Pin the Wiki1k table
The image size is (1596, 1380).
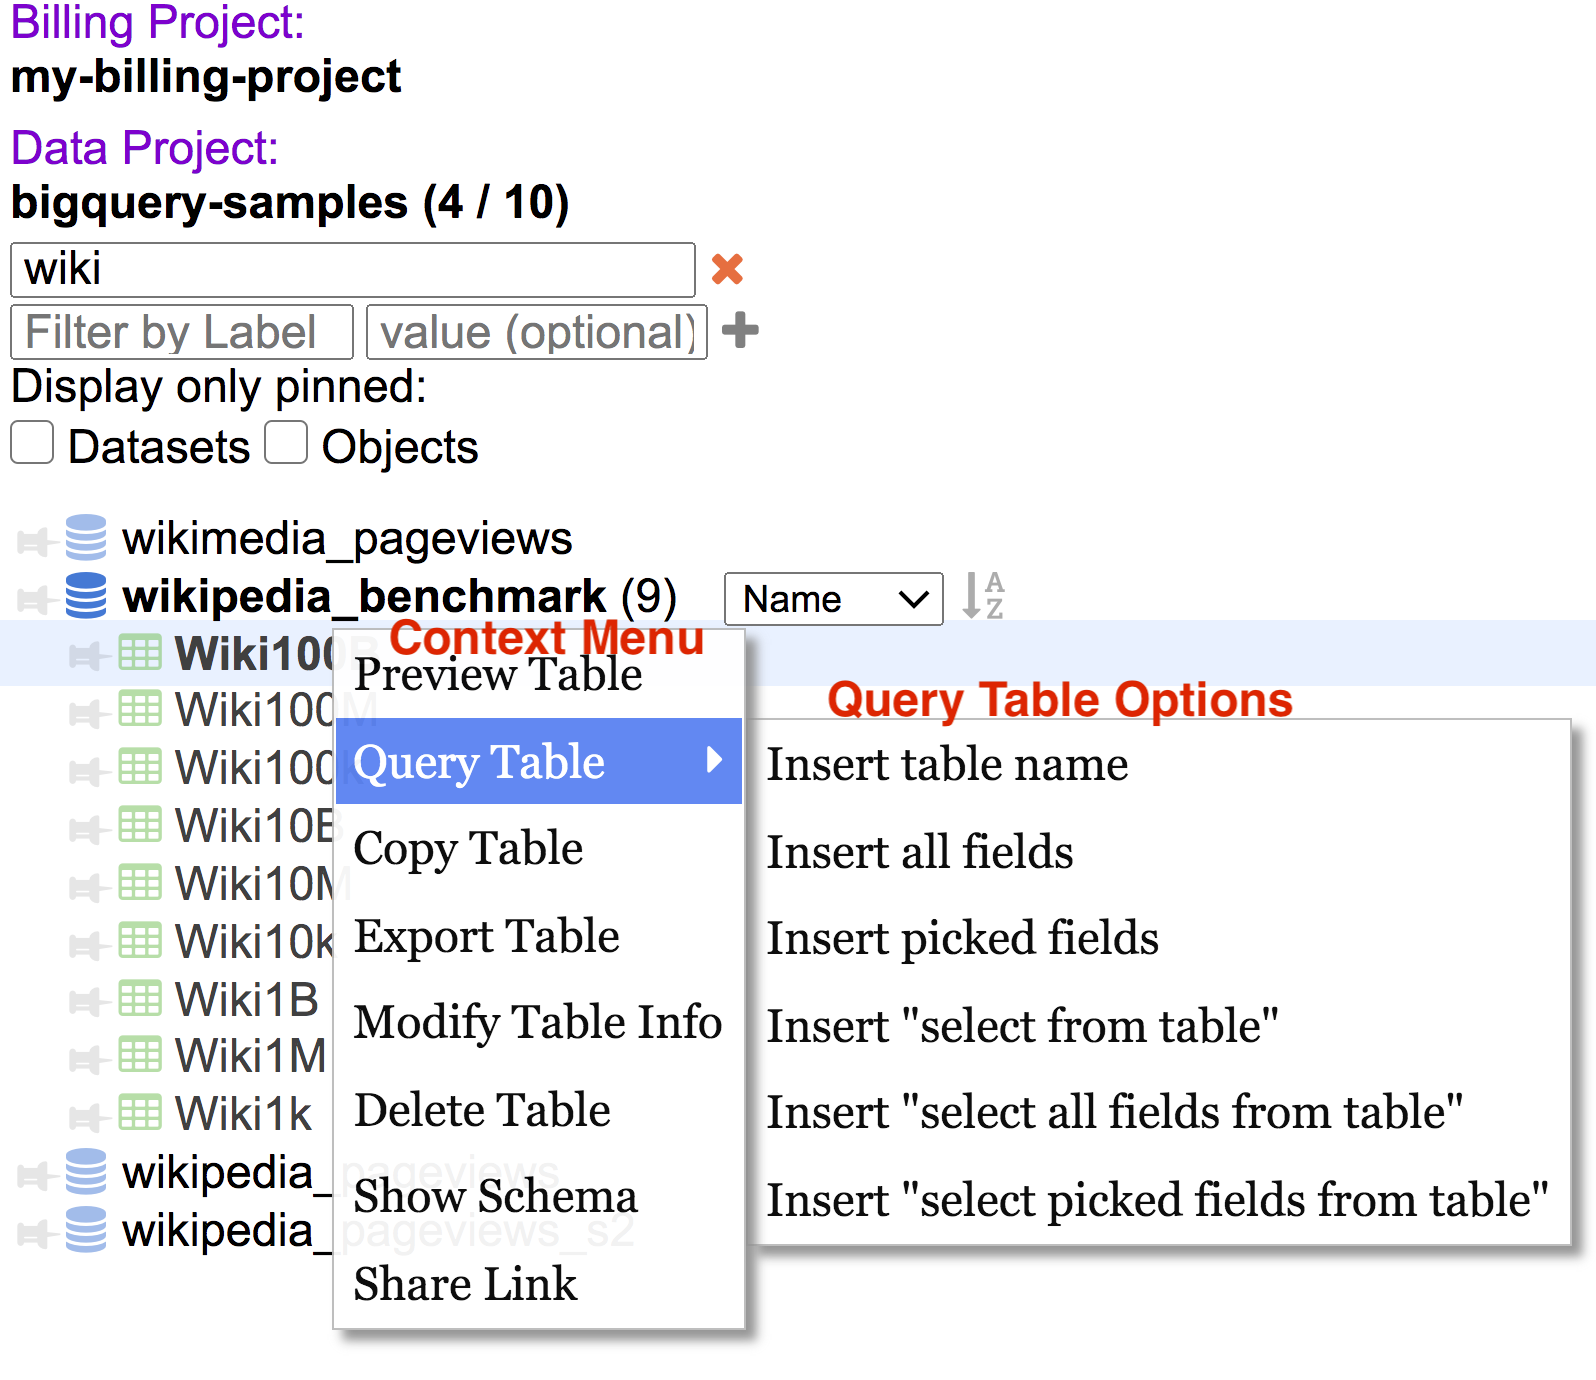(85, 1115)
